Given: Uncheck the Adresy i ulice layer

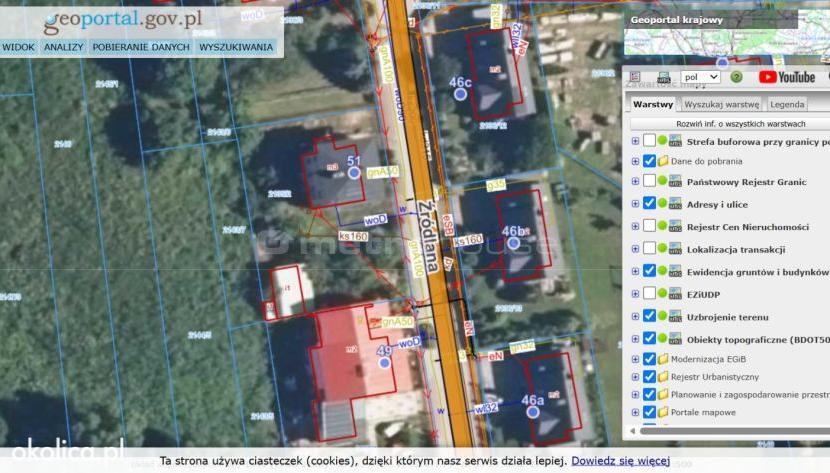Looking at the screenshot, I should point(649,204).
